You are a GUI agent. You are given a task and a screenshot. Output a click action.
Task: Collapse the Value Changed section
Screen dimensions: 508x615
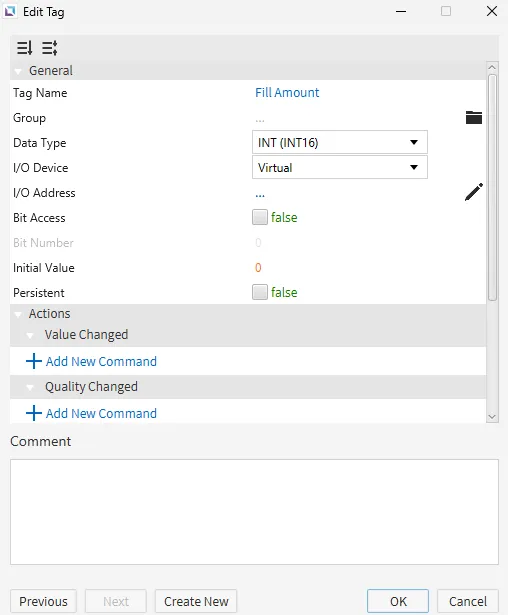point(30,335)
